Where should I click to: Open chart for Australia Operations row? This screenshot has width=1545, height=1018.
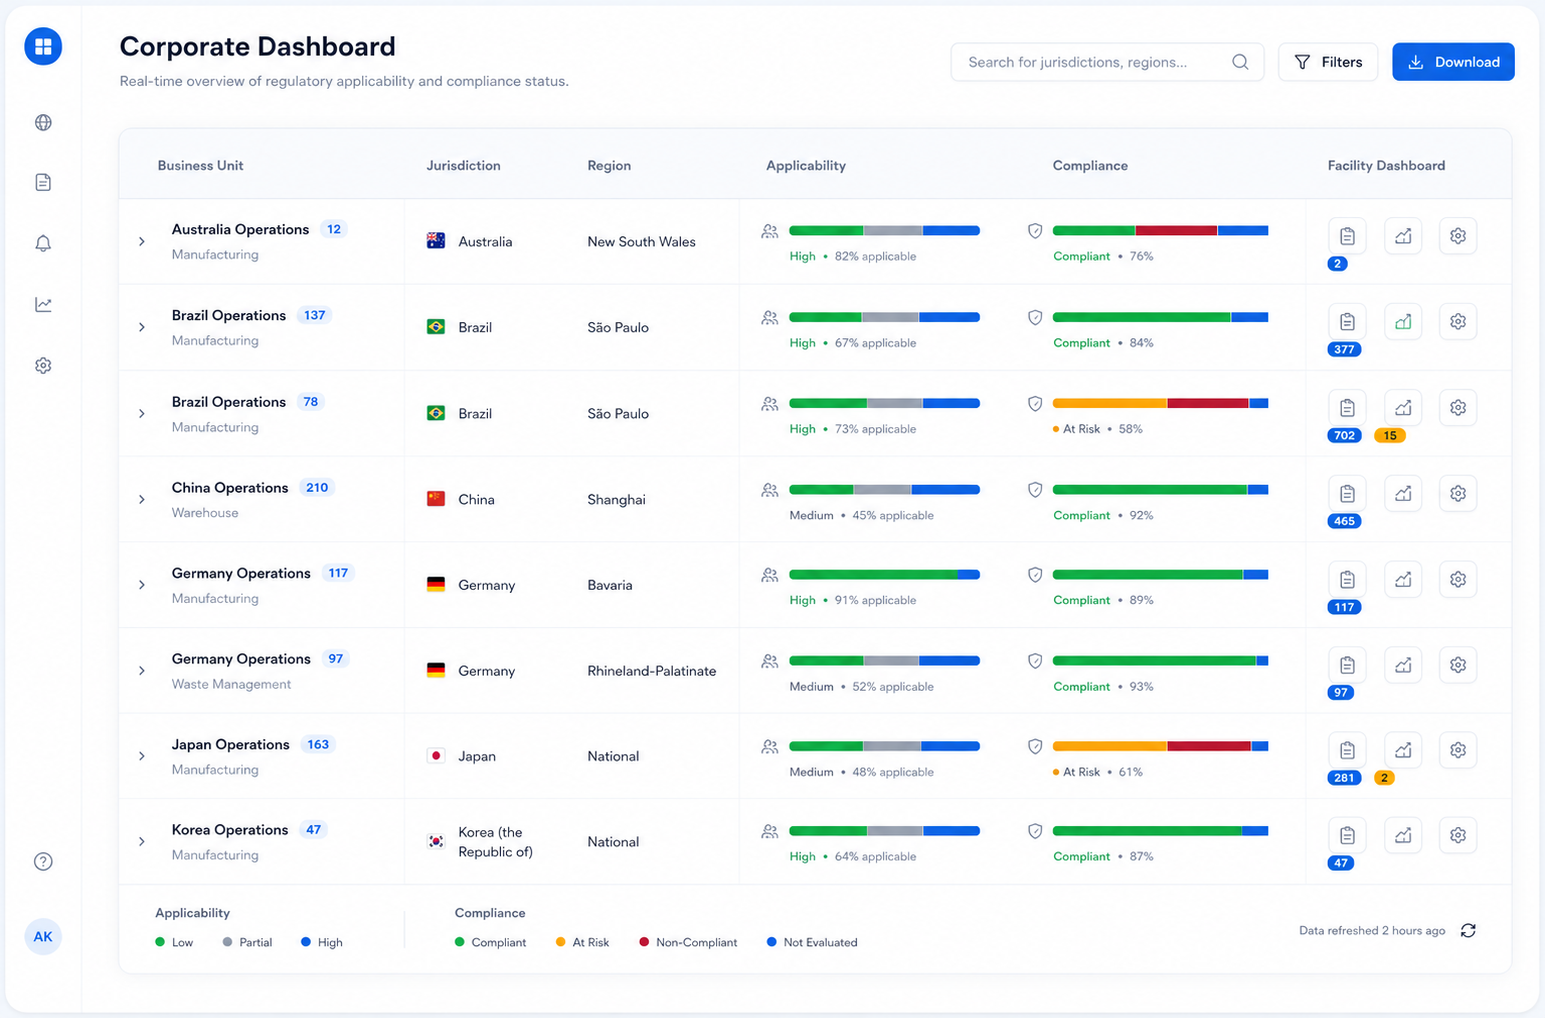point(1403,236)
